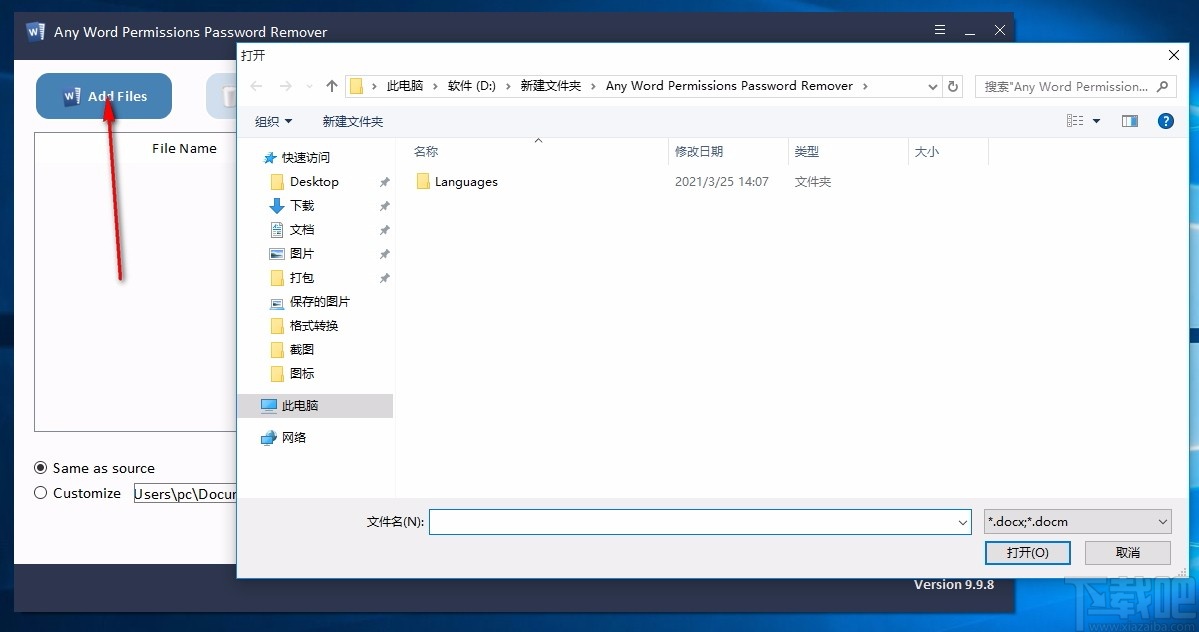The height and width of the screenshot is (632, 1199).
Task: Open the Add Files function
Action: 102,95
